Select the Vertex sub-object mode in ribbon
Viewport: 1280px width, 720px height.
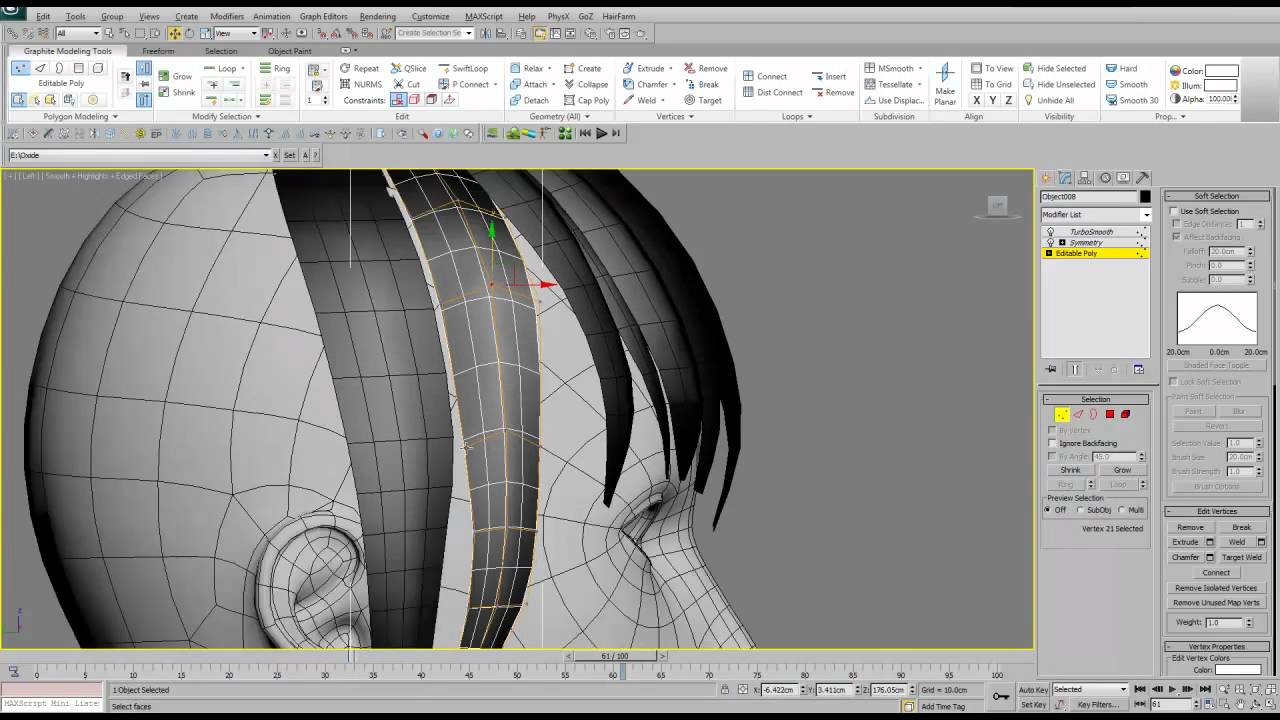click(x=21, y=68)
